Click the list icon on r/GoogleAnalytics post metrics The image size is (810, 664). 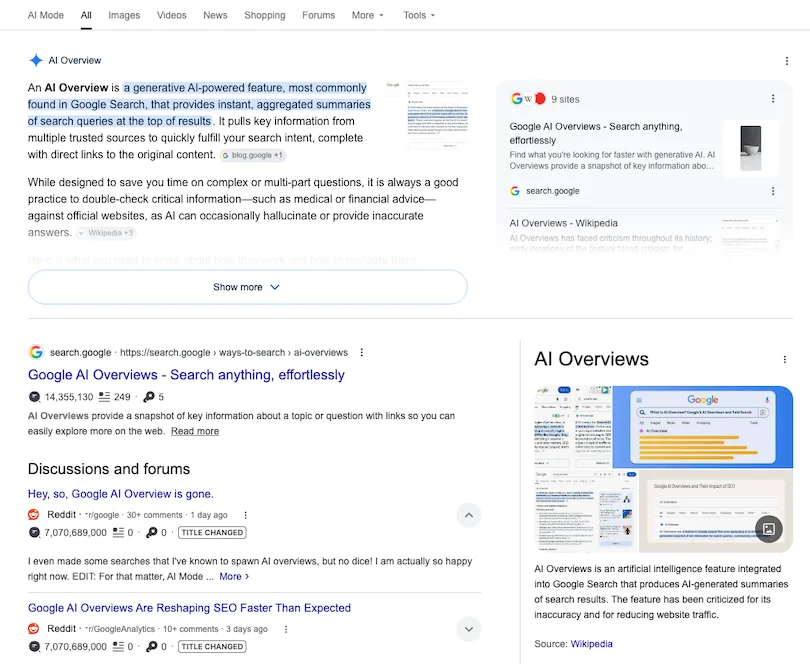[118, 646]
